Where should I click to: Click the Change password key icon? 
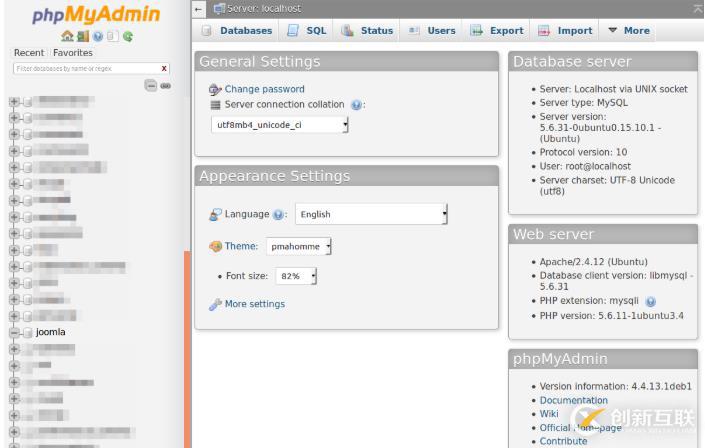pos(215,90)
